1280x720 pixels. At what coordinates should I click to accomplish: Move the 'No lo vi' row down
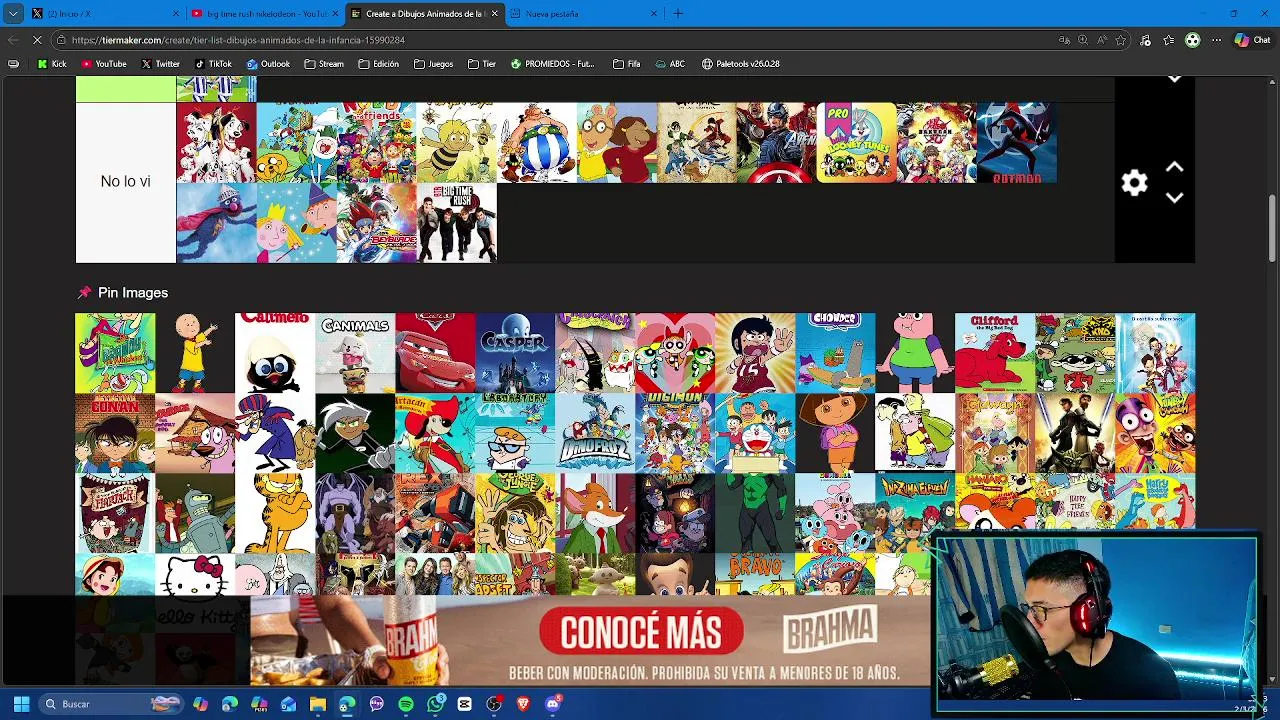[x=1175, y=198]
